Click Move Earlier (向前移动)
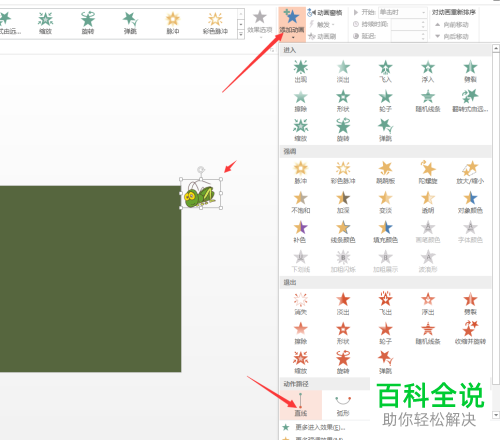The height and width of the screenshot is (440, 500). 452,25
